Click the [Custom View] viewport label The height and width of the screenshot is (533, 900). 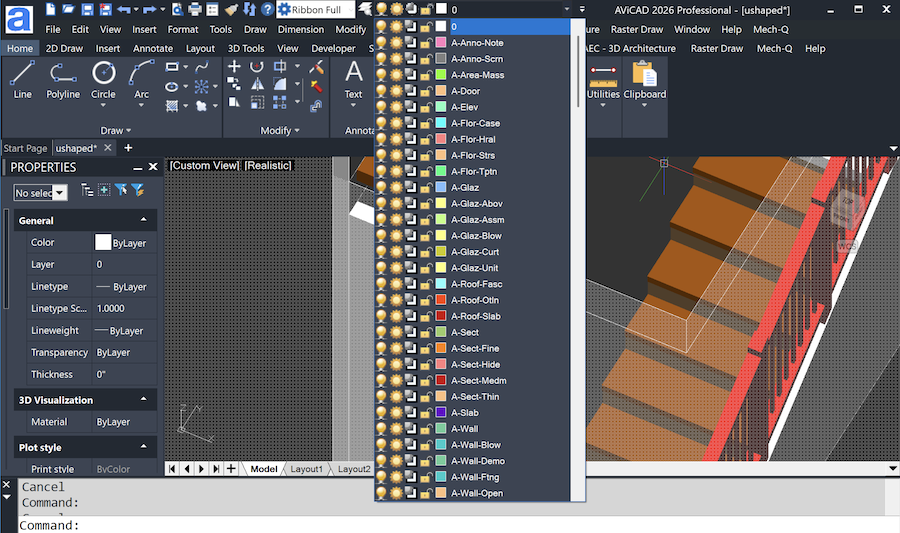click(x=204, y=165)
